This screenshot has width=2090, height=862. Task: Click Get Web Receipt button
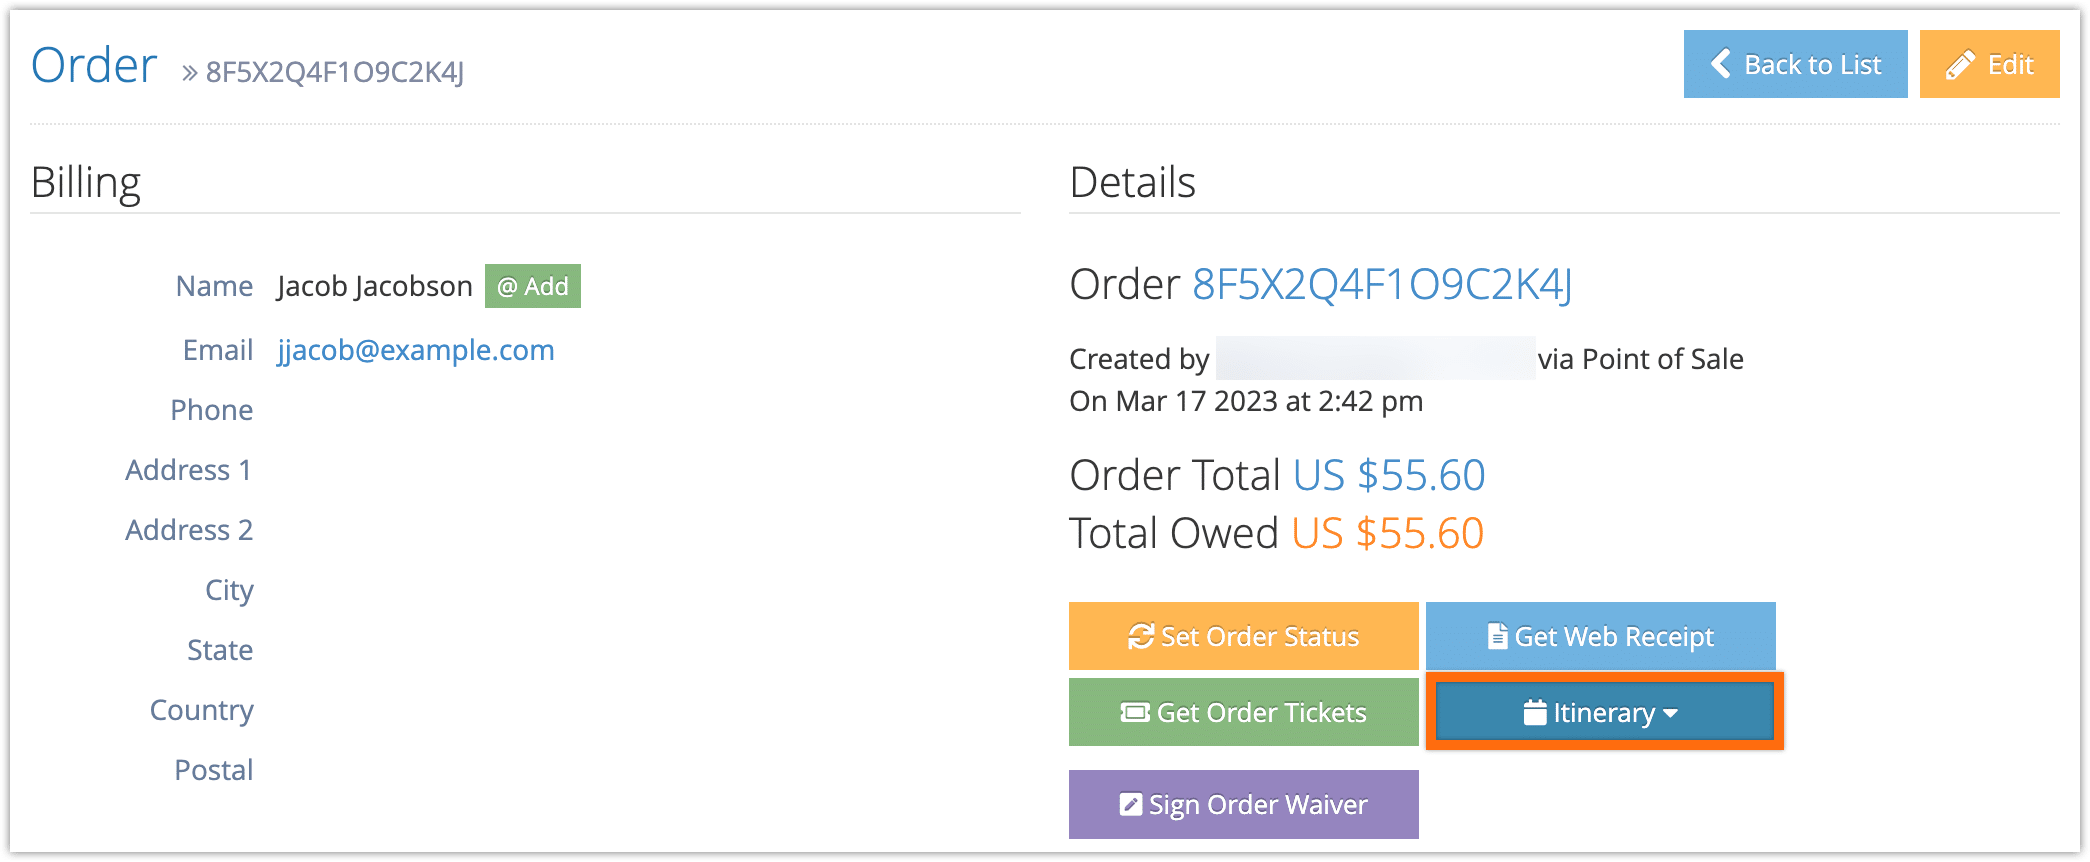pyautogui.click(x=1600, y=636)
